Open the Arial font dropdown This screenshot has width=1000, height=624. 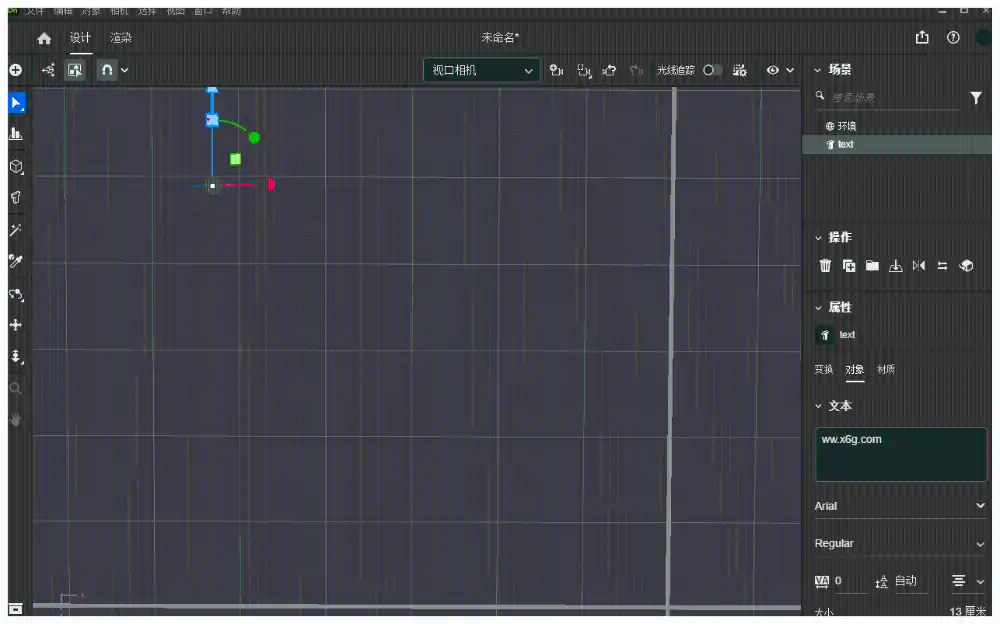[x=899, y=506]
